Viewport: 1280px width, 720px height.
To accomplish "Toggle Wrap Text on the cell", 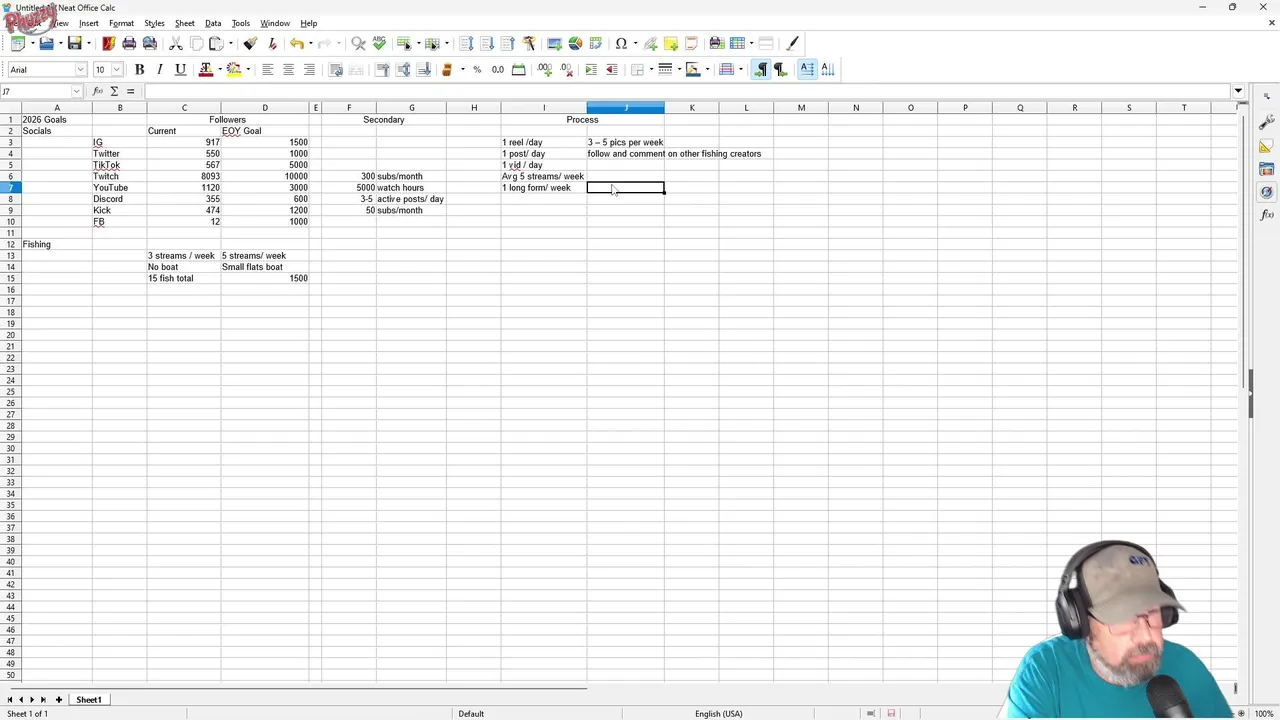I will [x=336, y=69].
